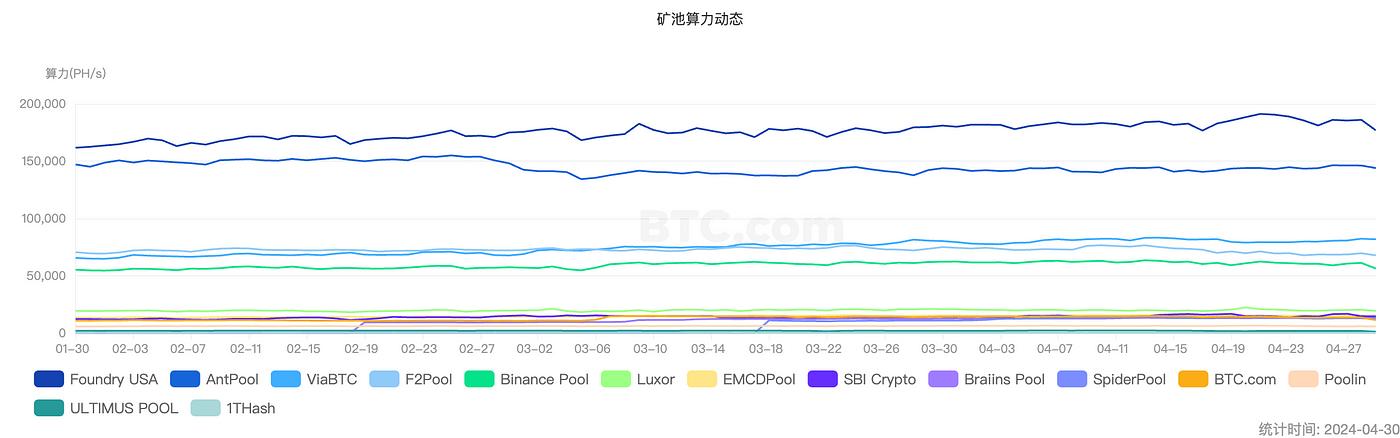
Task: Click the F2Pool legend swatch
Action: [386, 380]
